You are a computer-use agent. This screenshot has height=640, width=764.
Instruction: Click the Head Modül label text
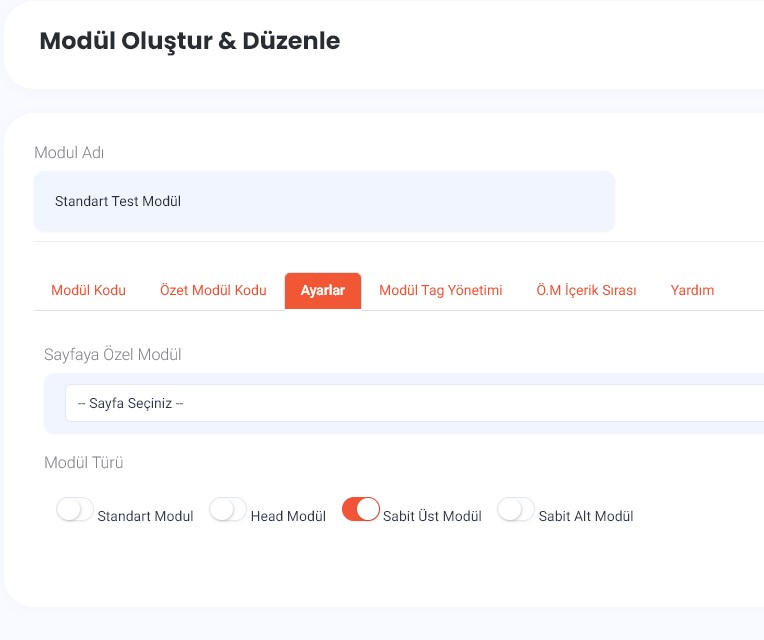click(x=288, y=517)
